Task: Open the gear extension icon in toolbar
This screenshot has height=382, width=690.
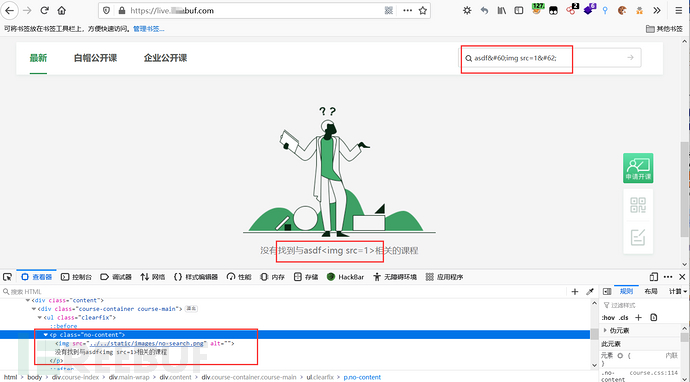Action: pos(467,11)
